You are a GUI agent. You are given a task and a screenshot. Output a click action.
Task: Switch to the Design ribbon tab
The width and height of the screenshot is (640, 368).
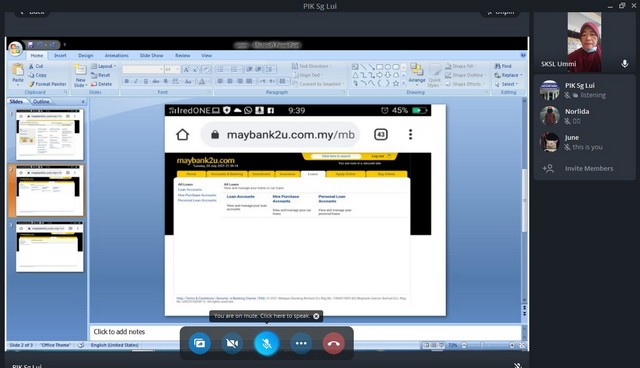coord(85,55)
